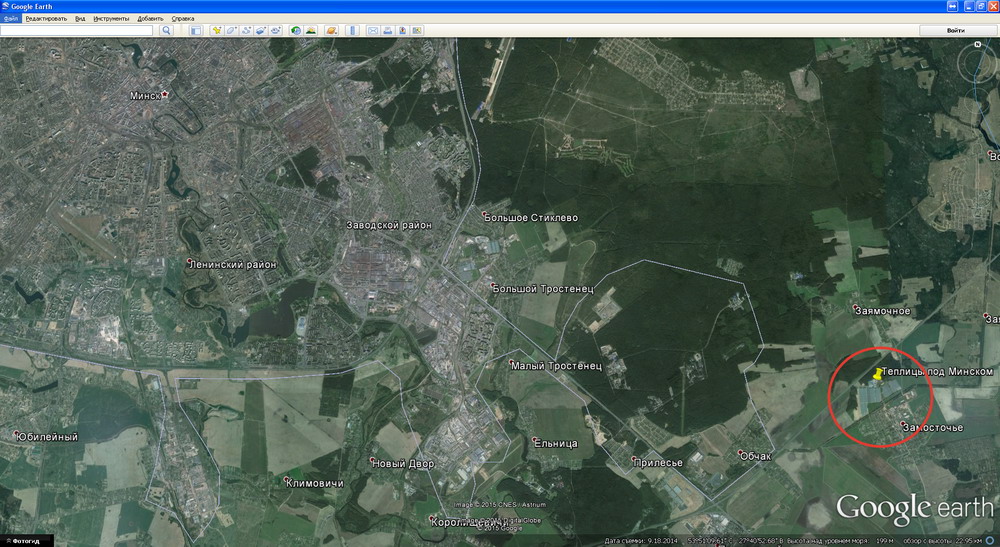Click the Save Image icon
The height and width of the screenshot is (547, 1000).
(402, 30)
